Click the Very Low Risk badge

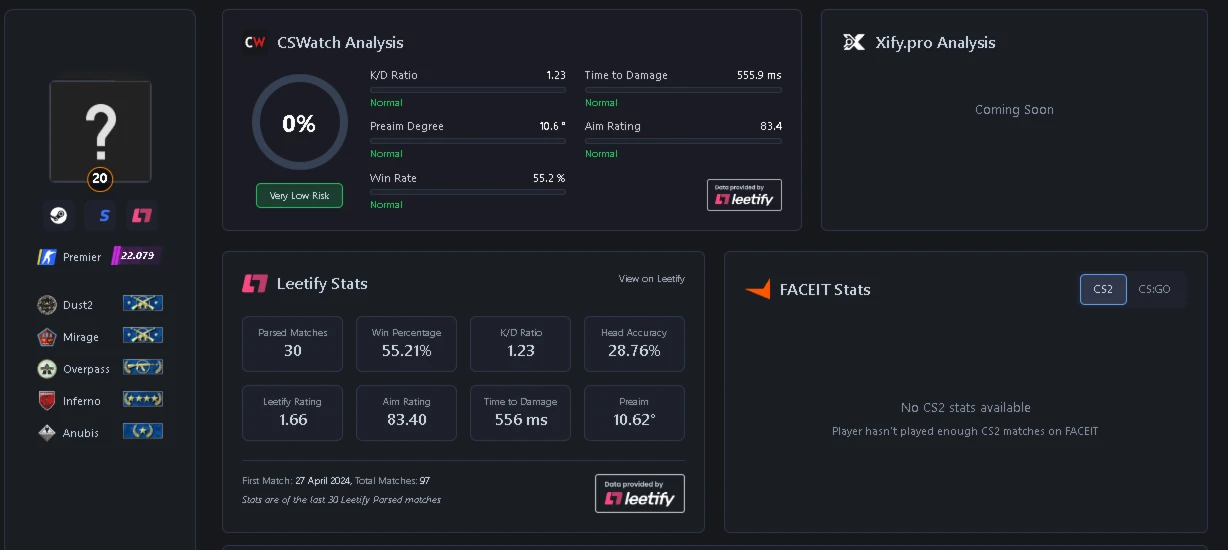click(299, 196)
